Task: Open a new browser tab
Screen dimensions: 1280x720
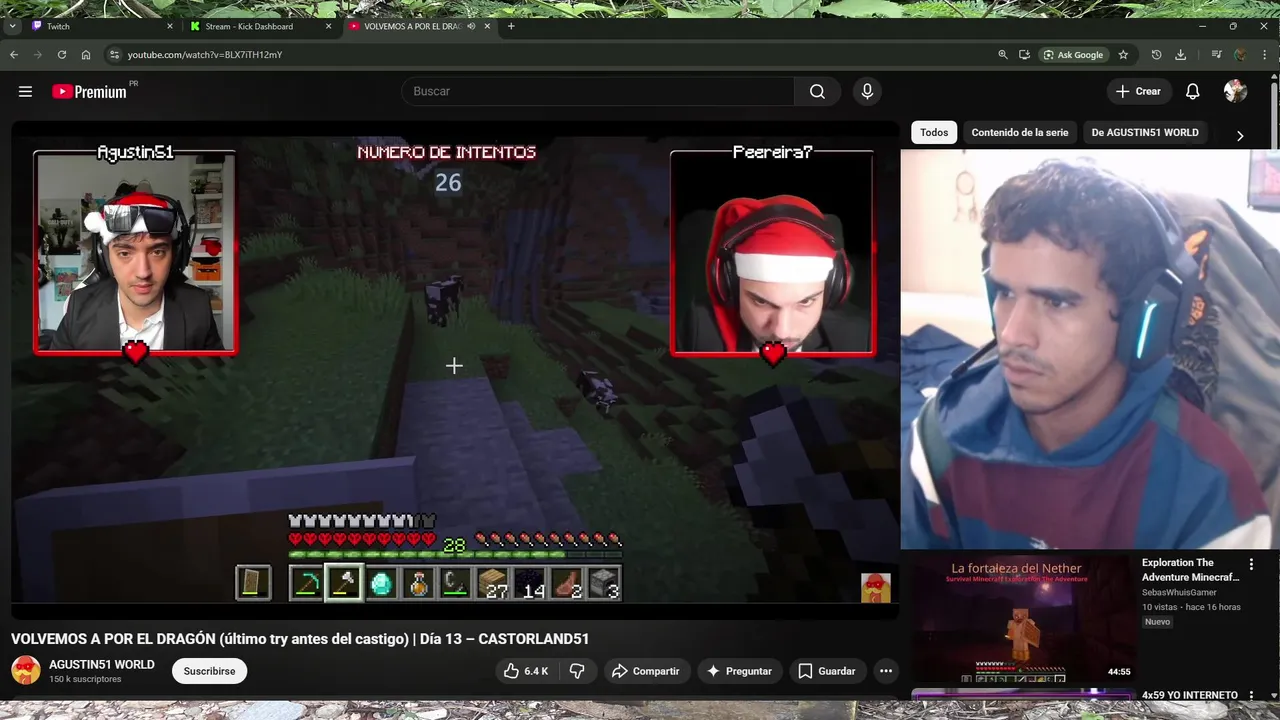Action: coord(511,26)
